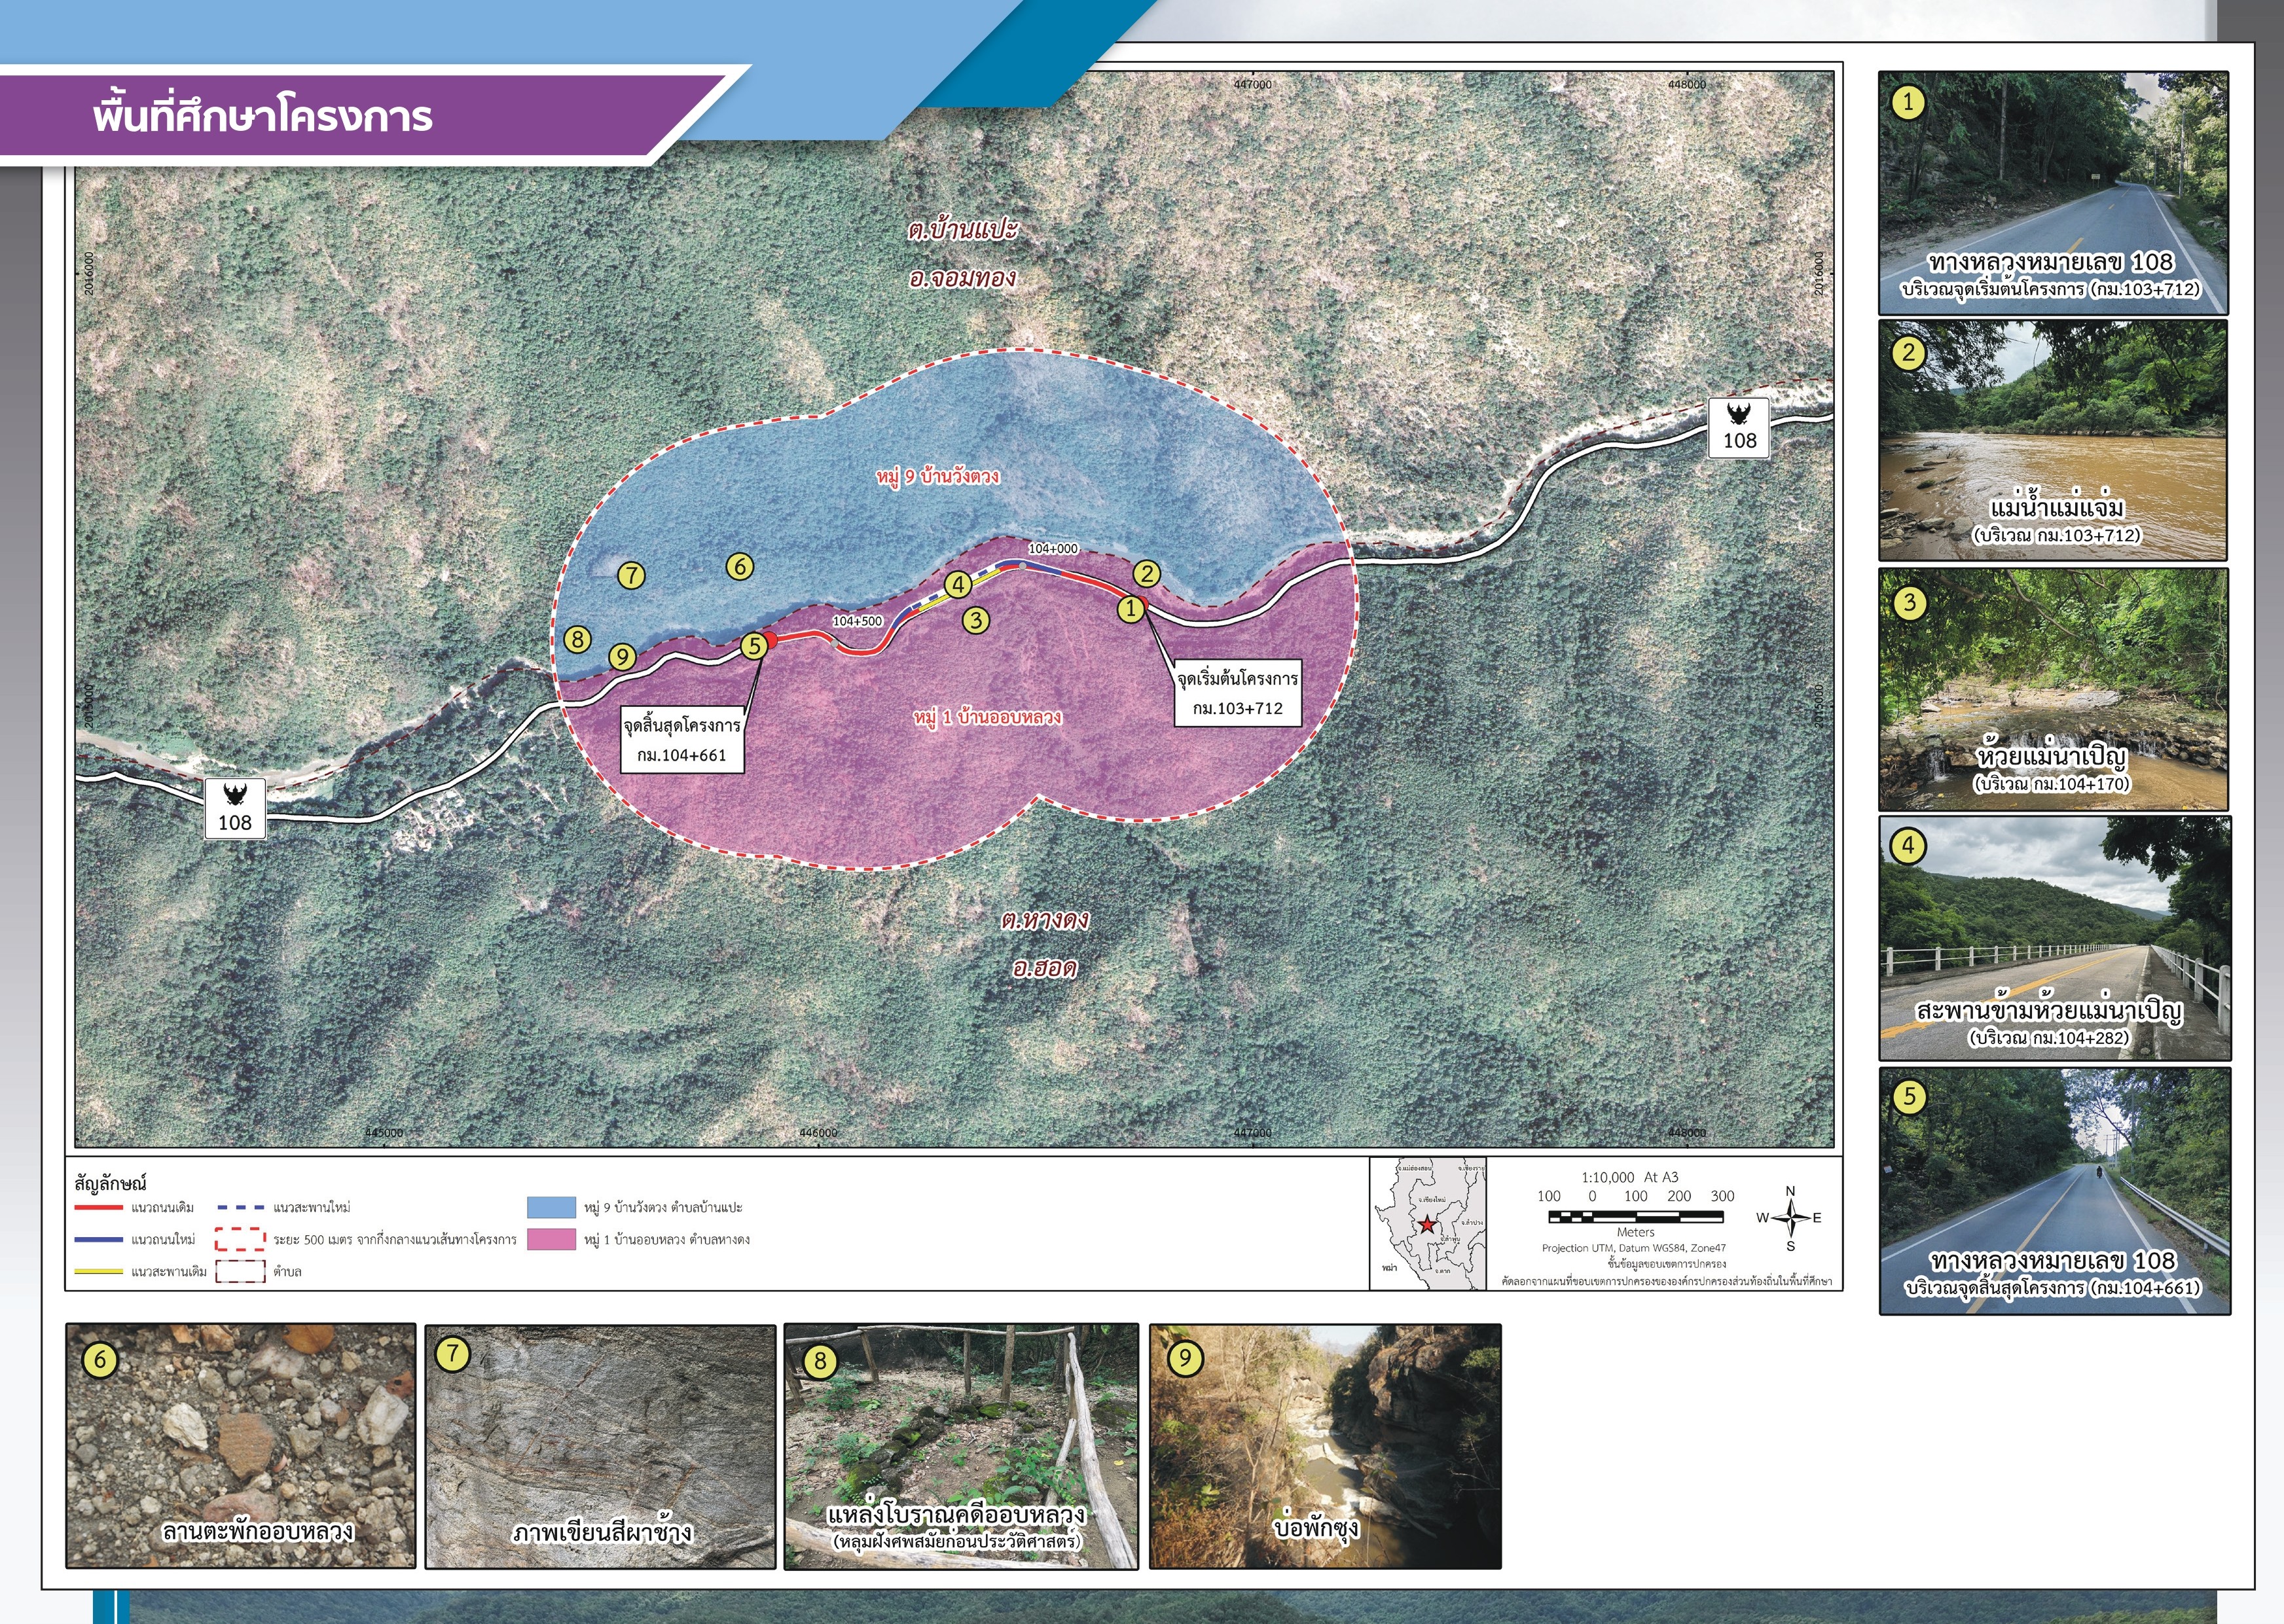This screenshot has width=2284, height=1624.
Task: Click the black-and-white scale bar
Action: point(1636,1217)
